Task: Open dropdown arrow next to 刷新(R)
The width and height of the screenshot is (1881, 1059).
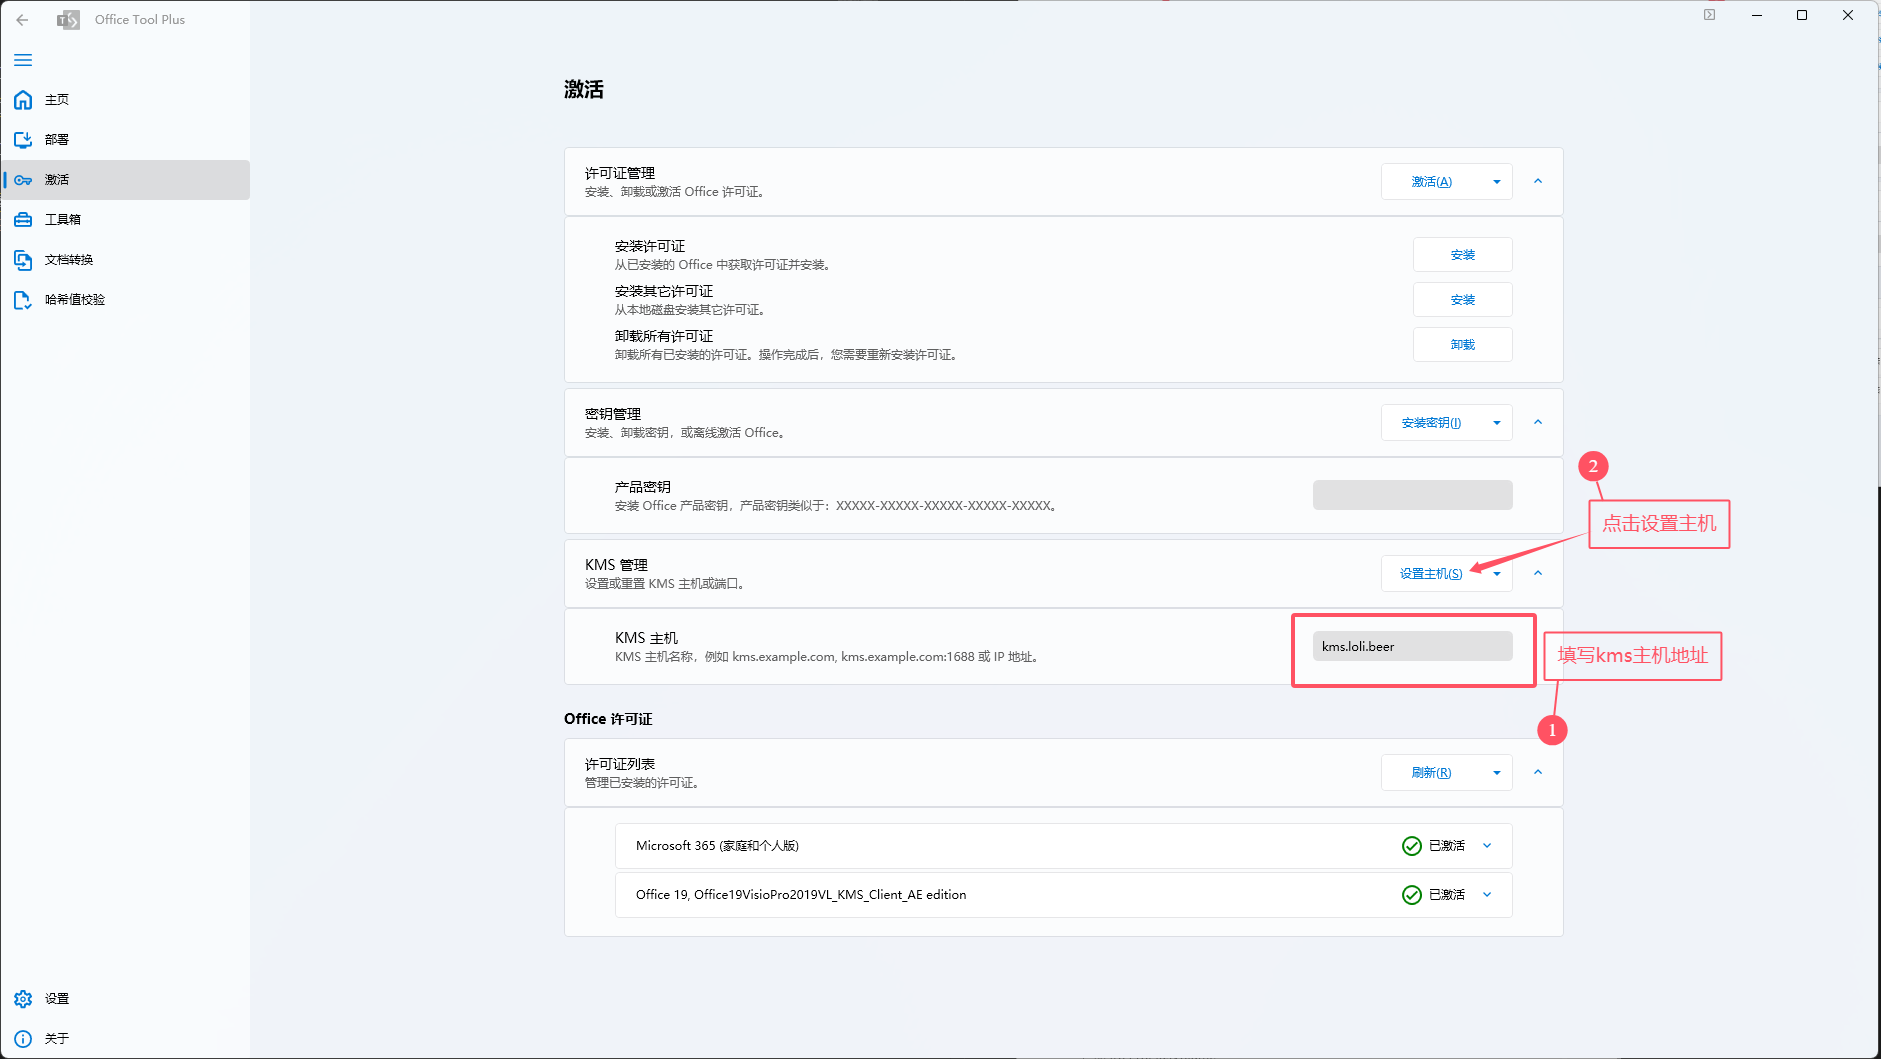Action: pos(1497,773)
